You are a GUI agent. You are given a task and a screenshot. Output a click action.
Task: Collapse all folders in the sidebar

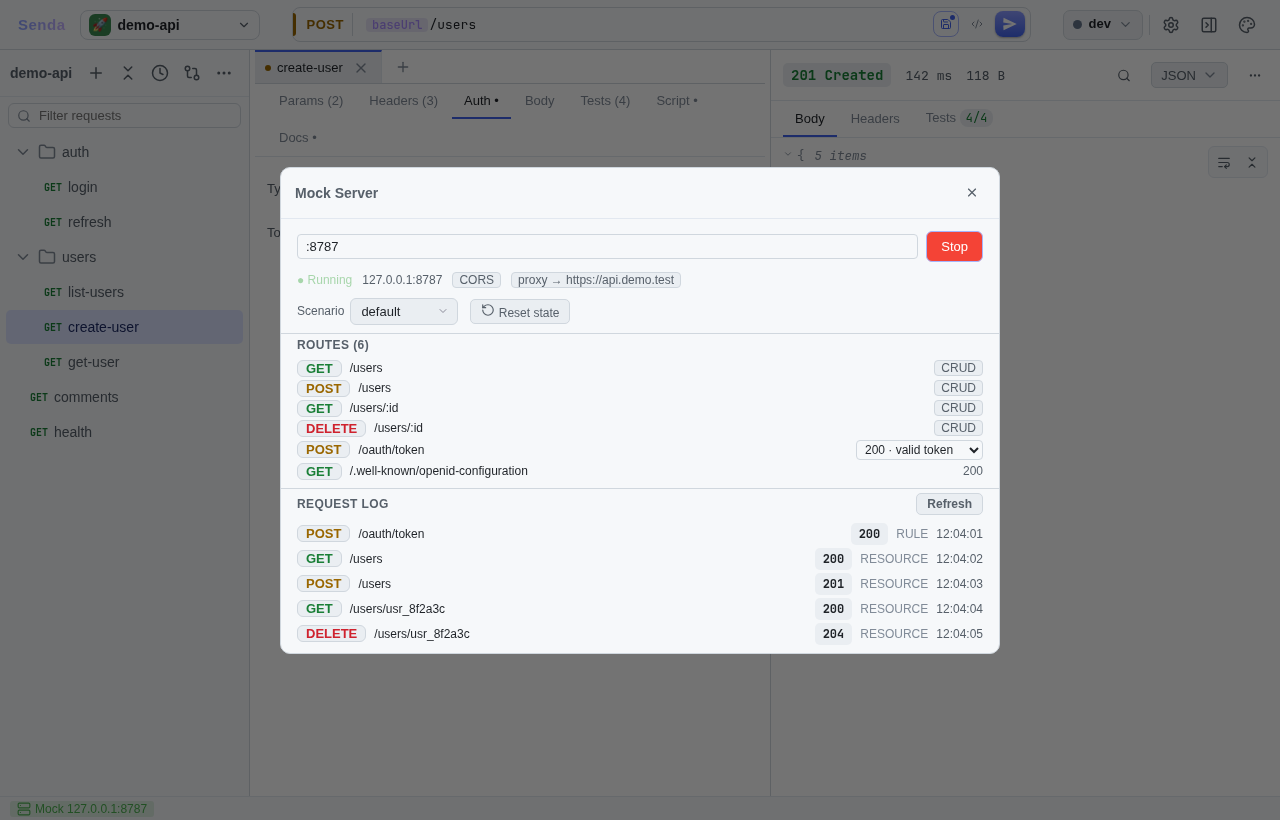pos(128,73)
